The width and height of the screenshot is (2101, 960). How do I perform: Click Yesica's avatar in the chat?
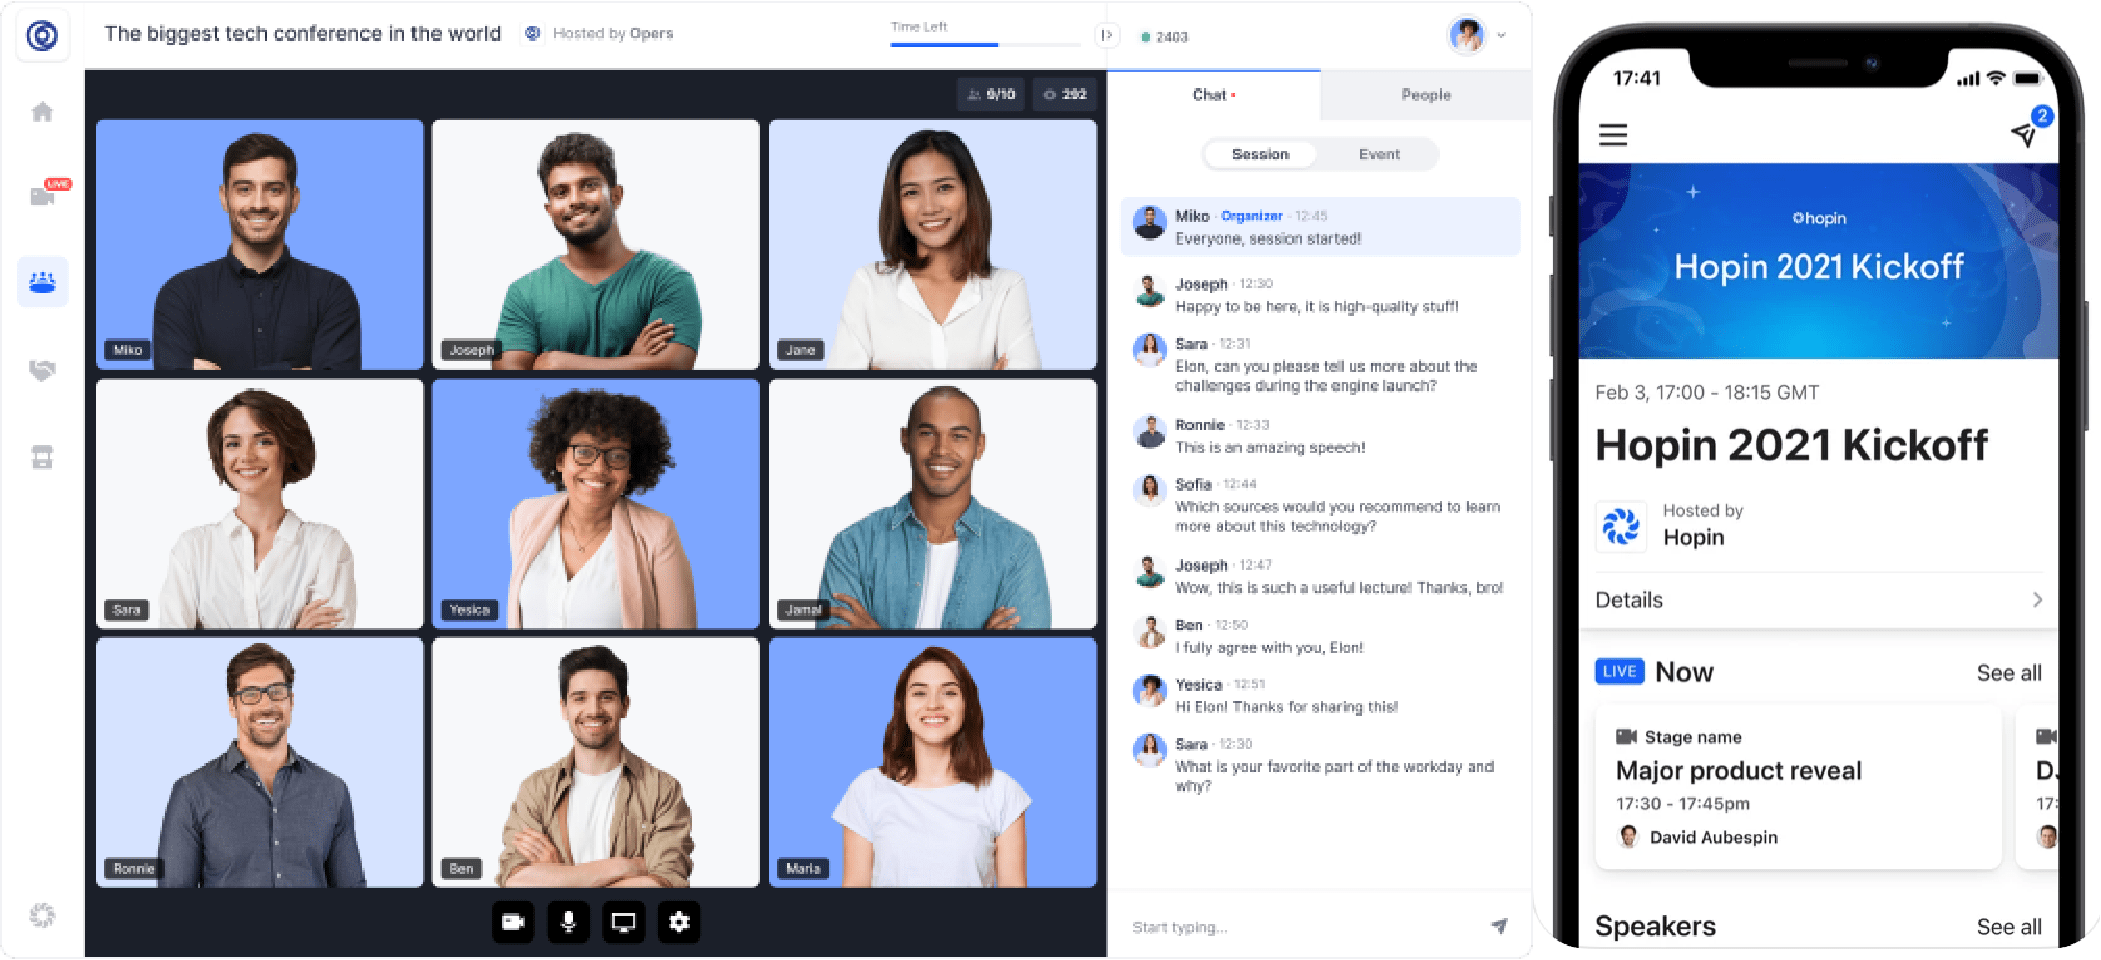click(1150, 691)
